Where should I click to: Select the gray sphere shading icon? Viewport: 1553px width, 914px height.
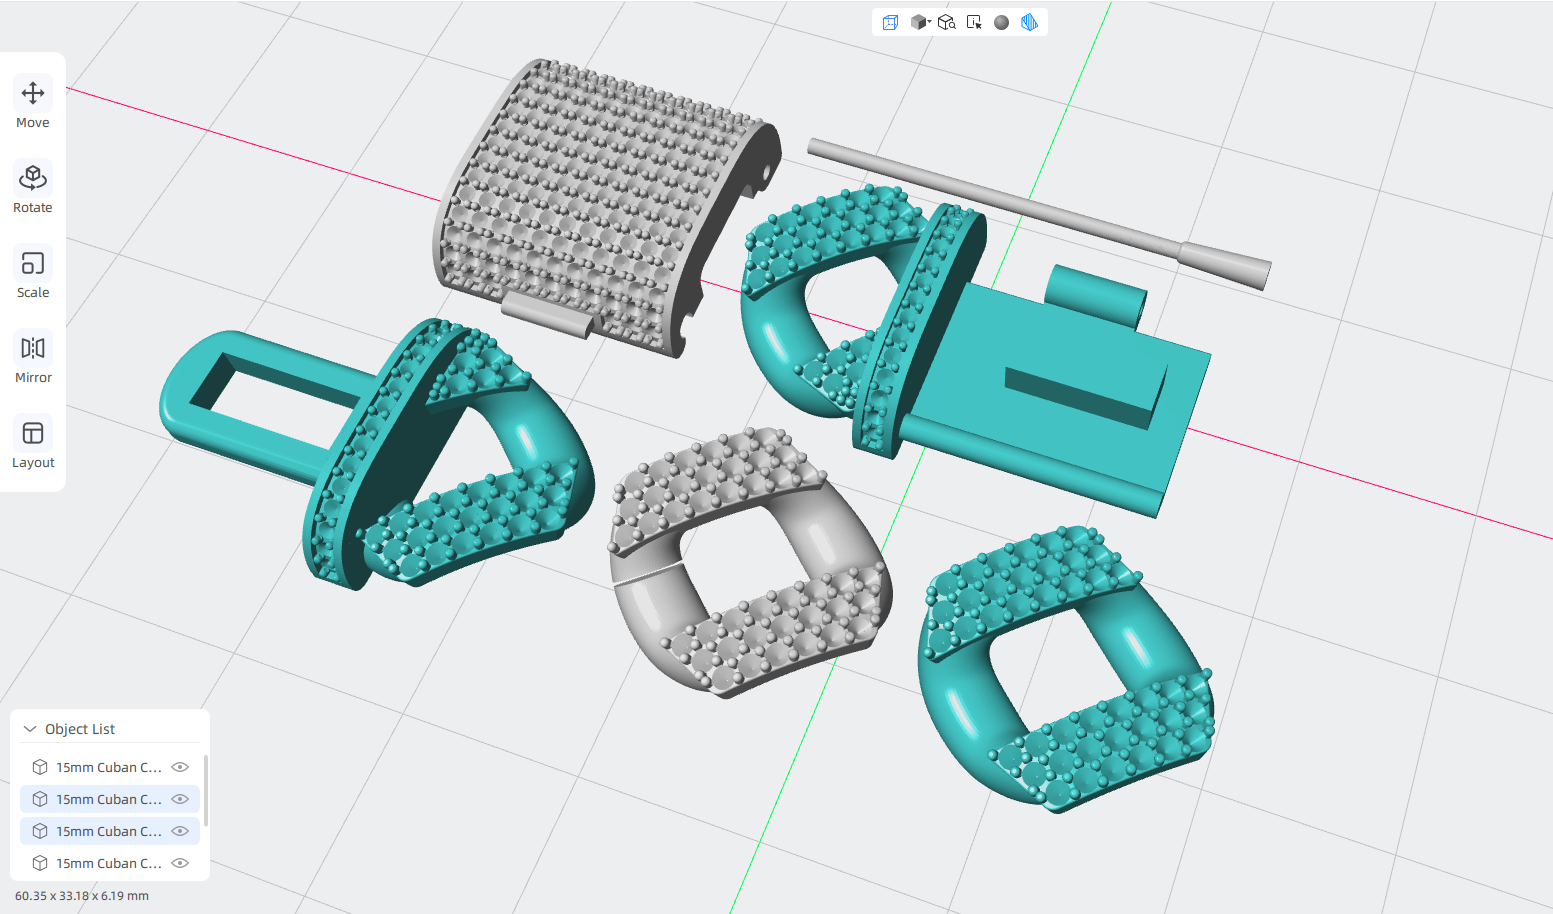point(1001,22)
